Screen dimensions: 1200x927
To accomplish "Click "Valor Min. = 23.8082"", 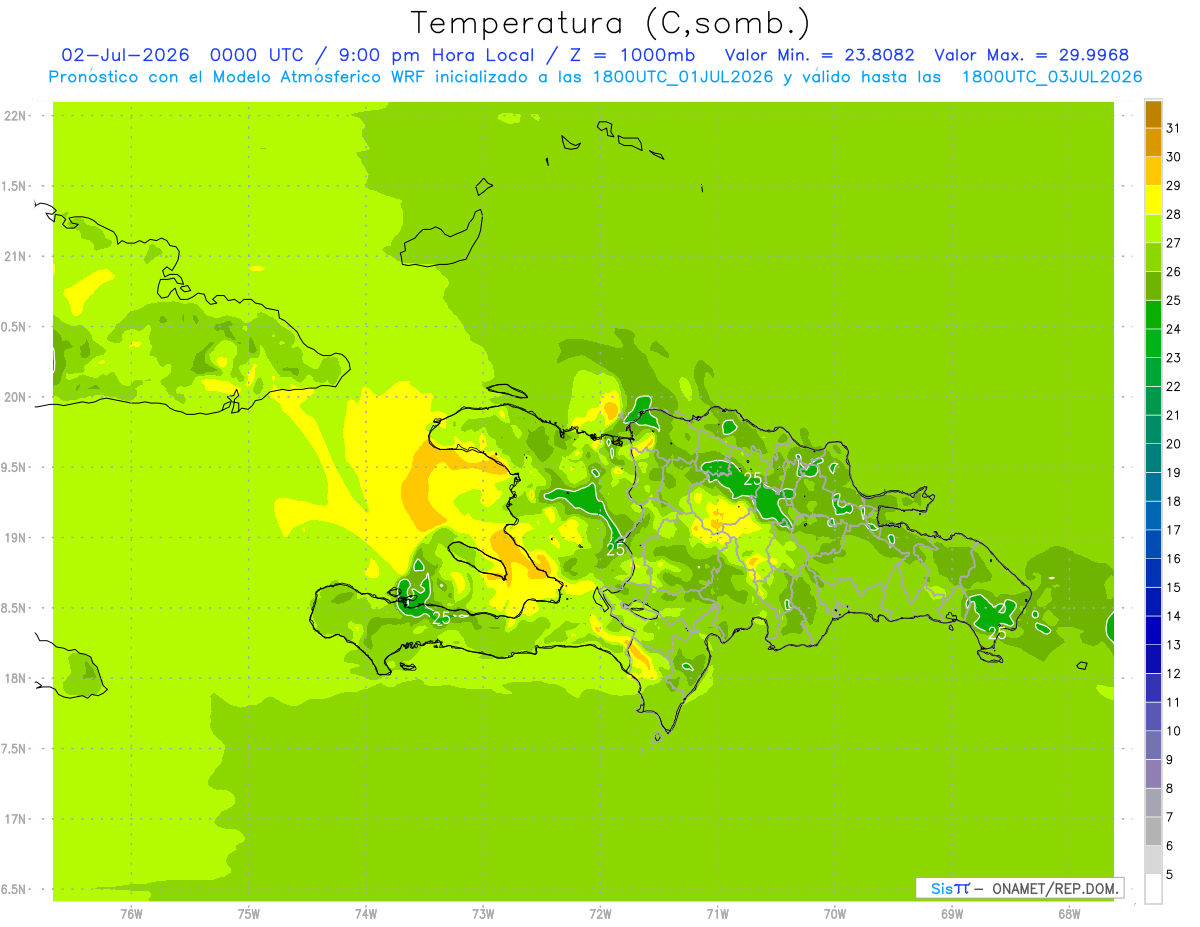I will point(820,55).
